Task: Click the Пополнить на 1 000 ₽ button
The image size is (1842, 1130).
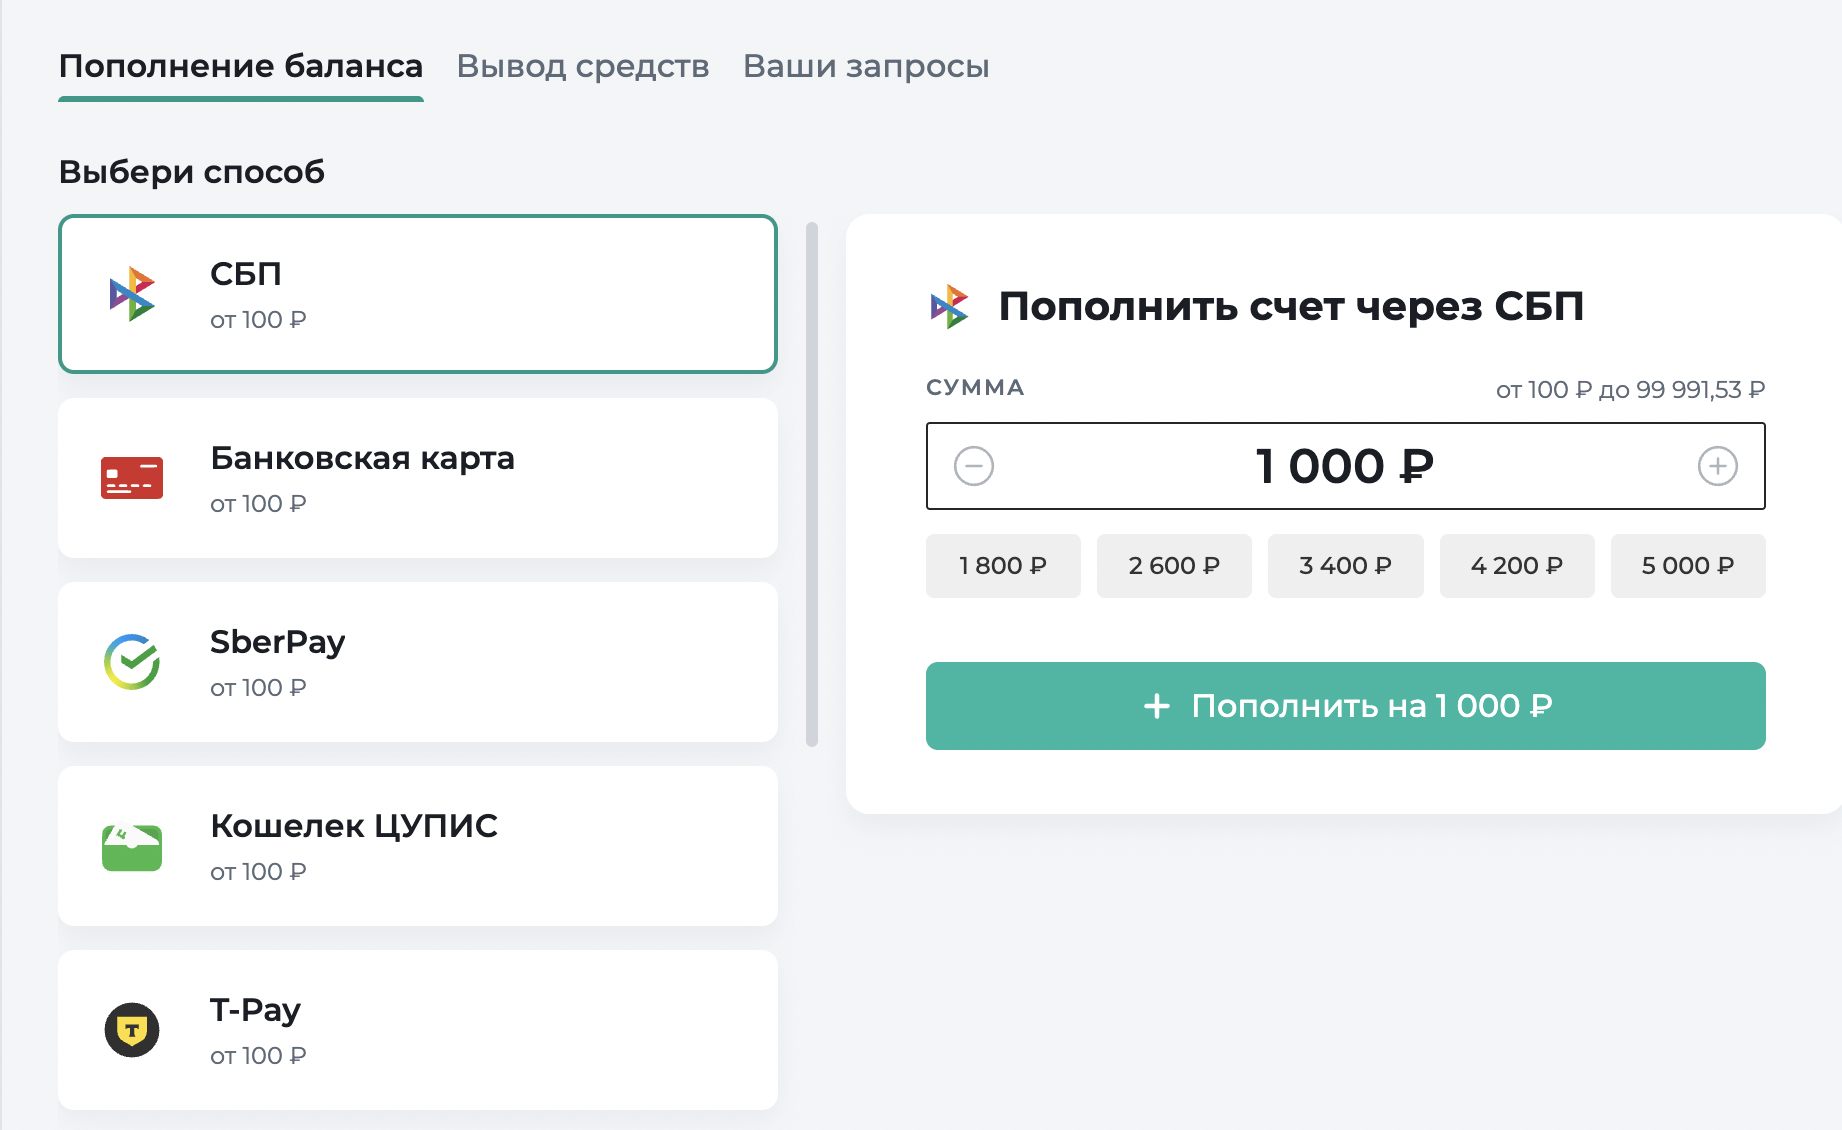Action: (x=1346, y=706)
